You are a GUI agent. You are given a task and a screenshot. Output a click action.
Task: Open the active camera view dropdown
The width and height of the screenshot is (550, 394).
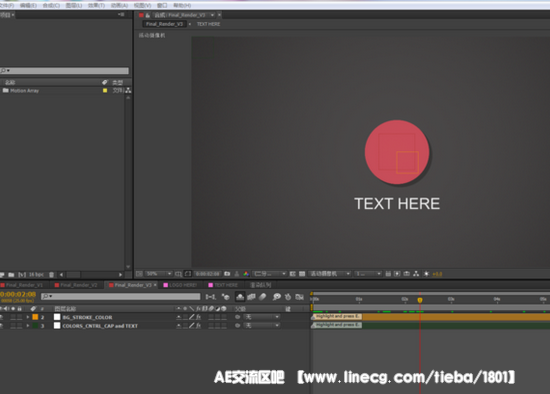[x=329, y=274]
